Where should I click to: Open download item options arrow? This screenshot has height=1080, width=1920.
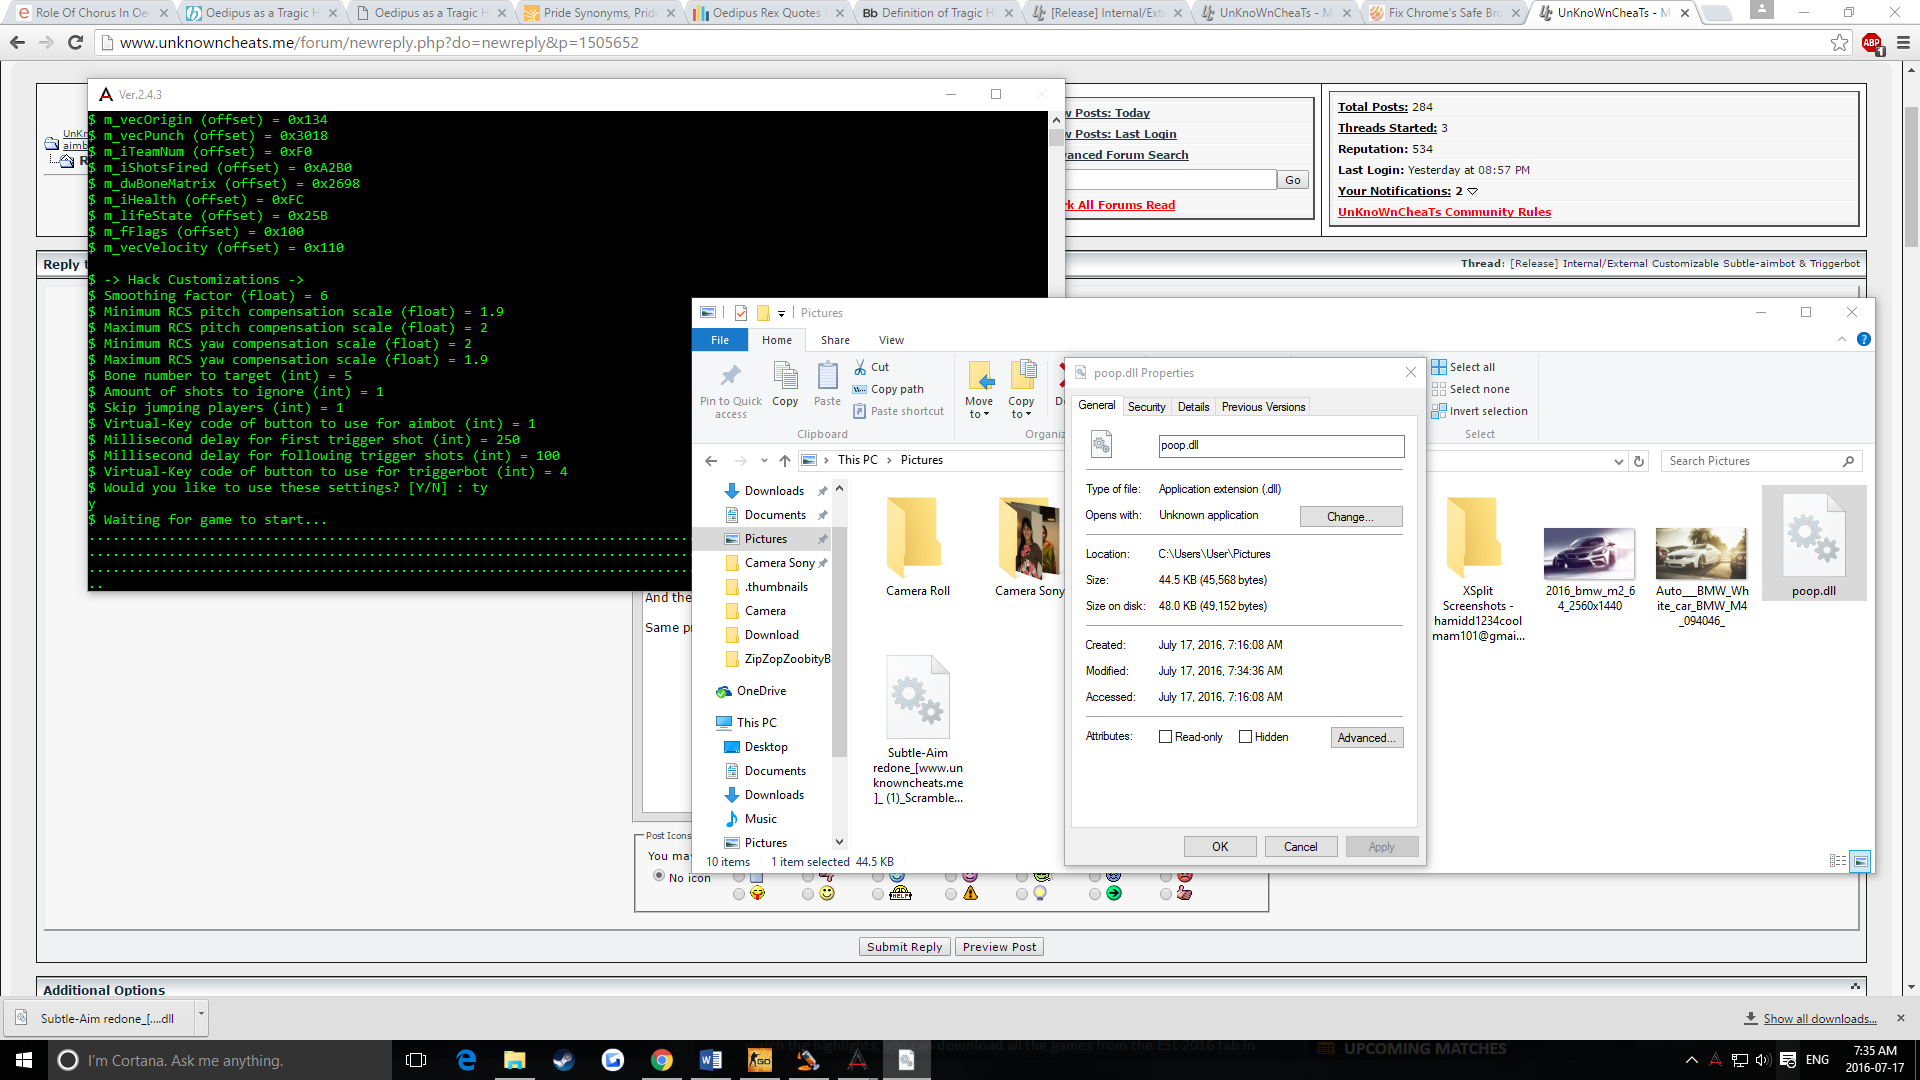[x=201, y=1014]
